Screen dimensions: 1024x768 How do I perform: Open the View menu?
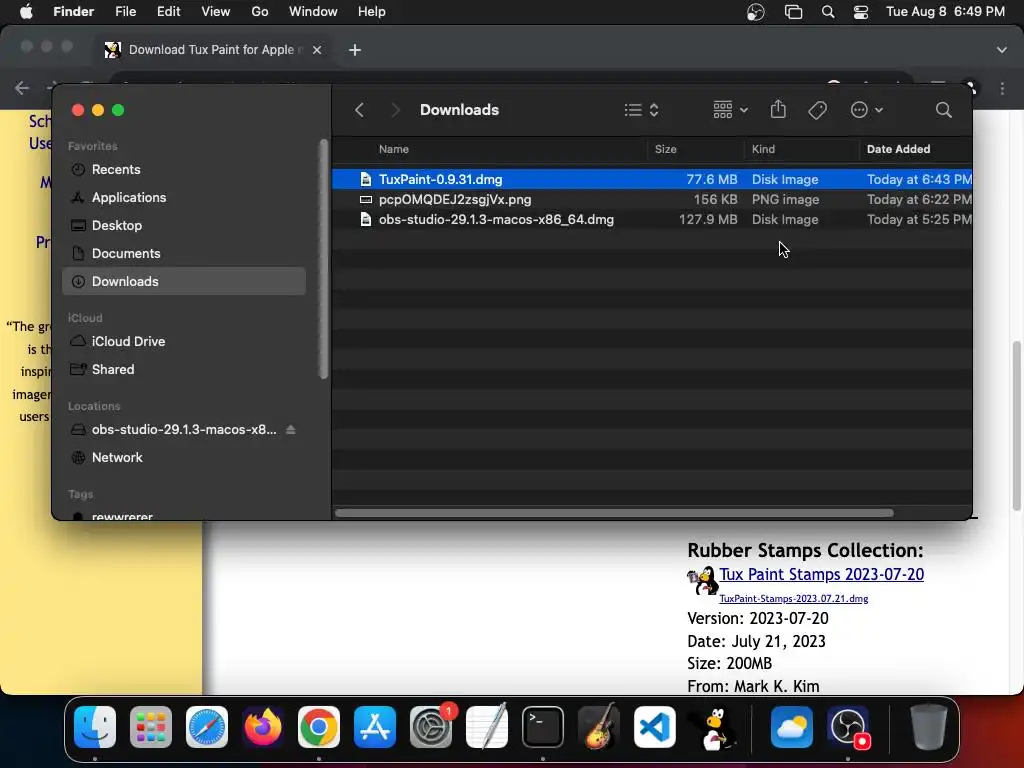click(216, 12)
